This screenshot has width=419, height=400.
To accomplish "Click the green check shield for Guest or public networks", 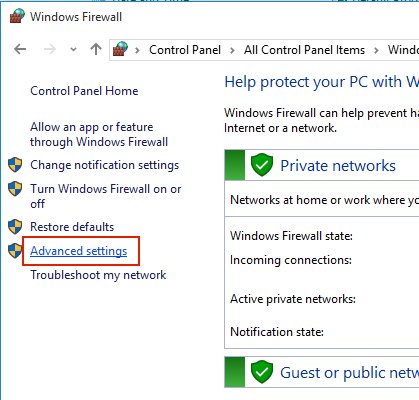I will pyautogui.click(x=262, y=372).
